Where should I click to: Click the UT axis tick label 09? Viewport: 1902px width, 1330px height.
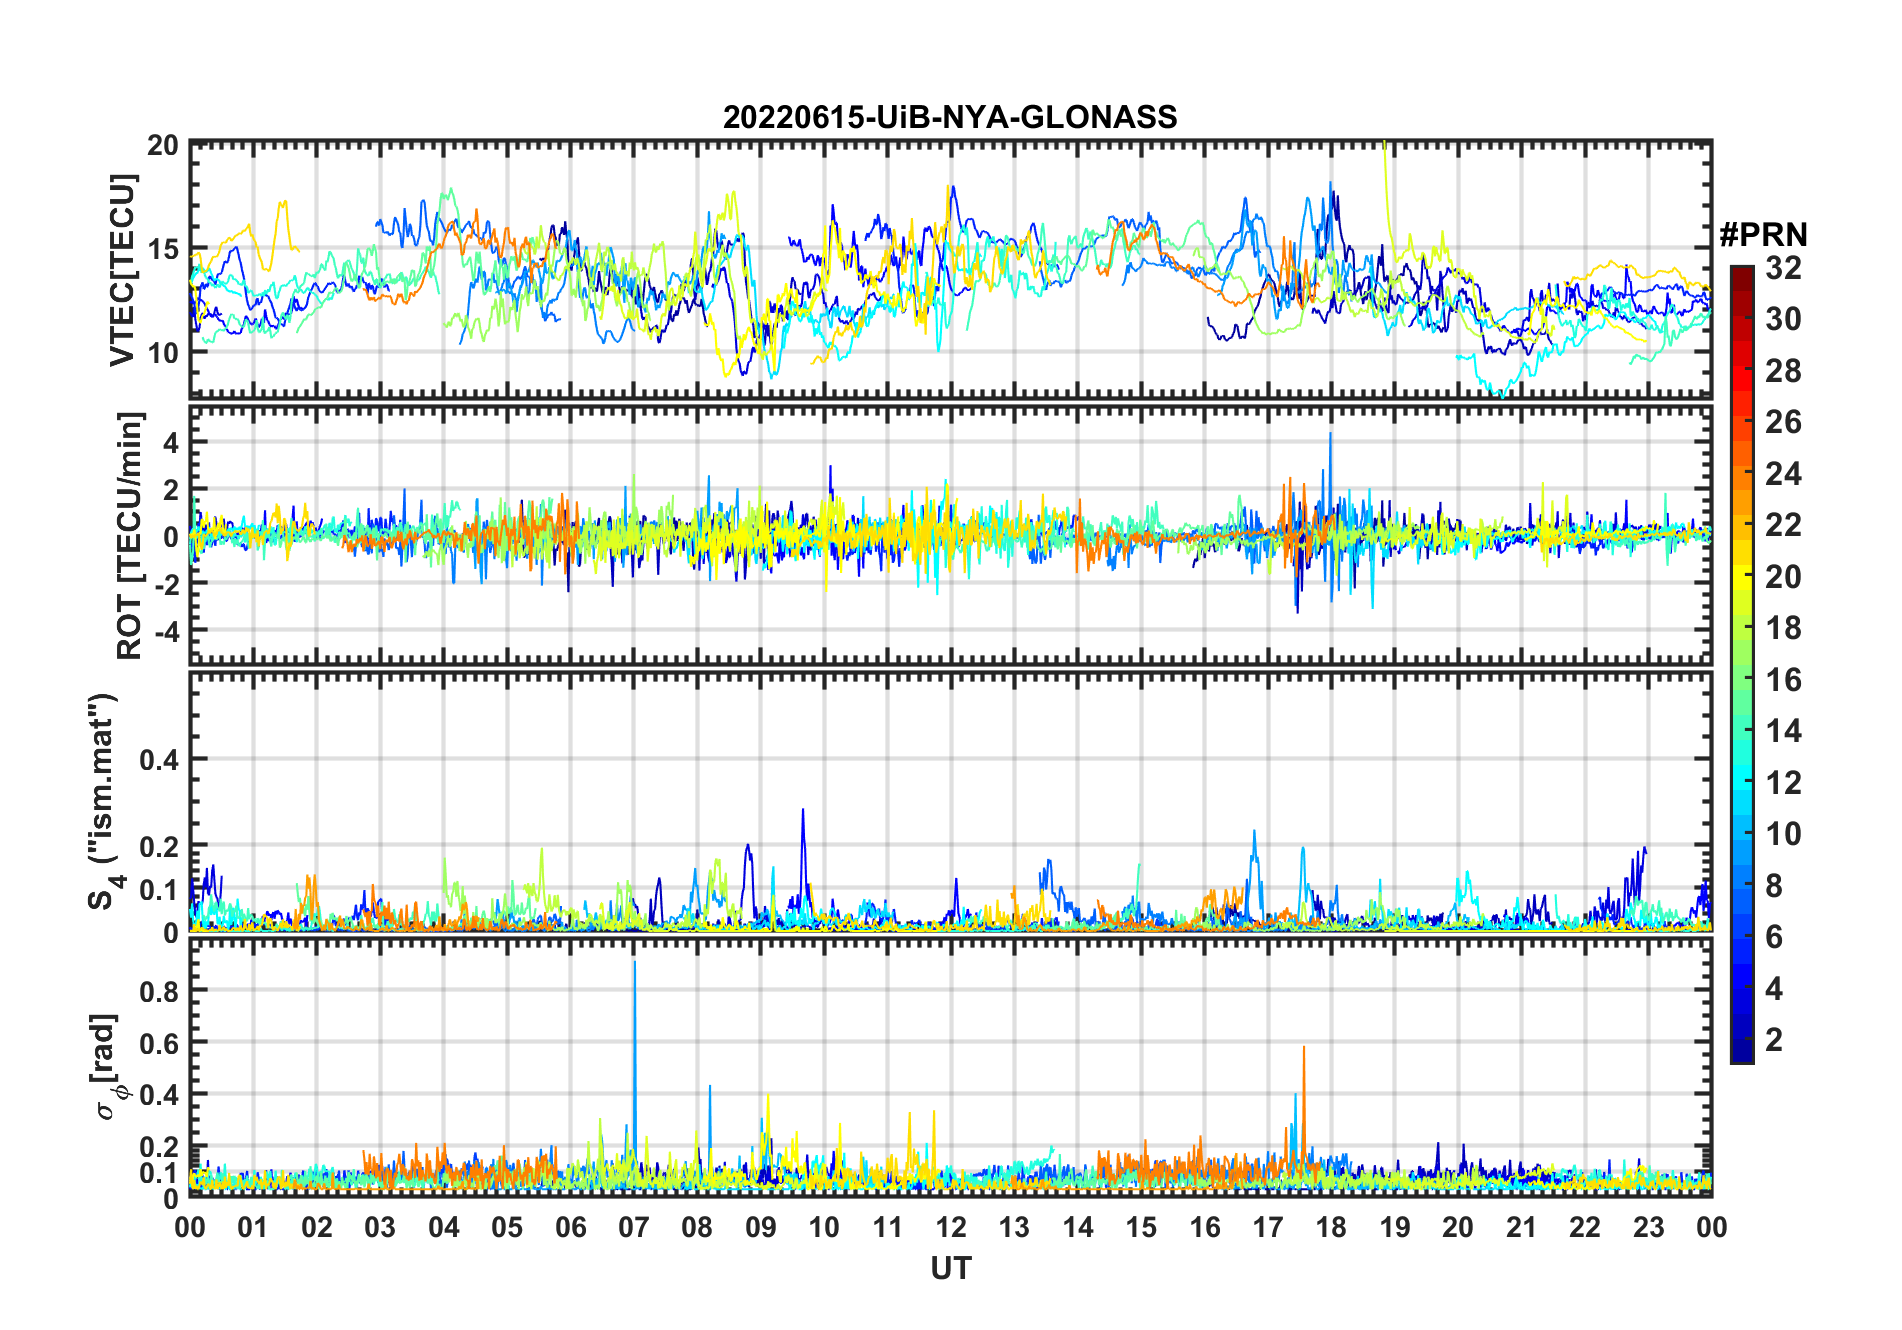point(761,1227)
